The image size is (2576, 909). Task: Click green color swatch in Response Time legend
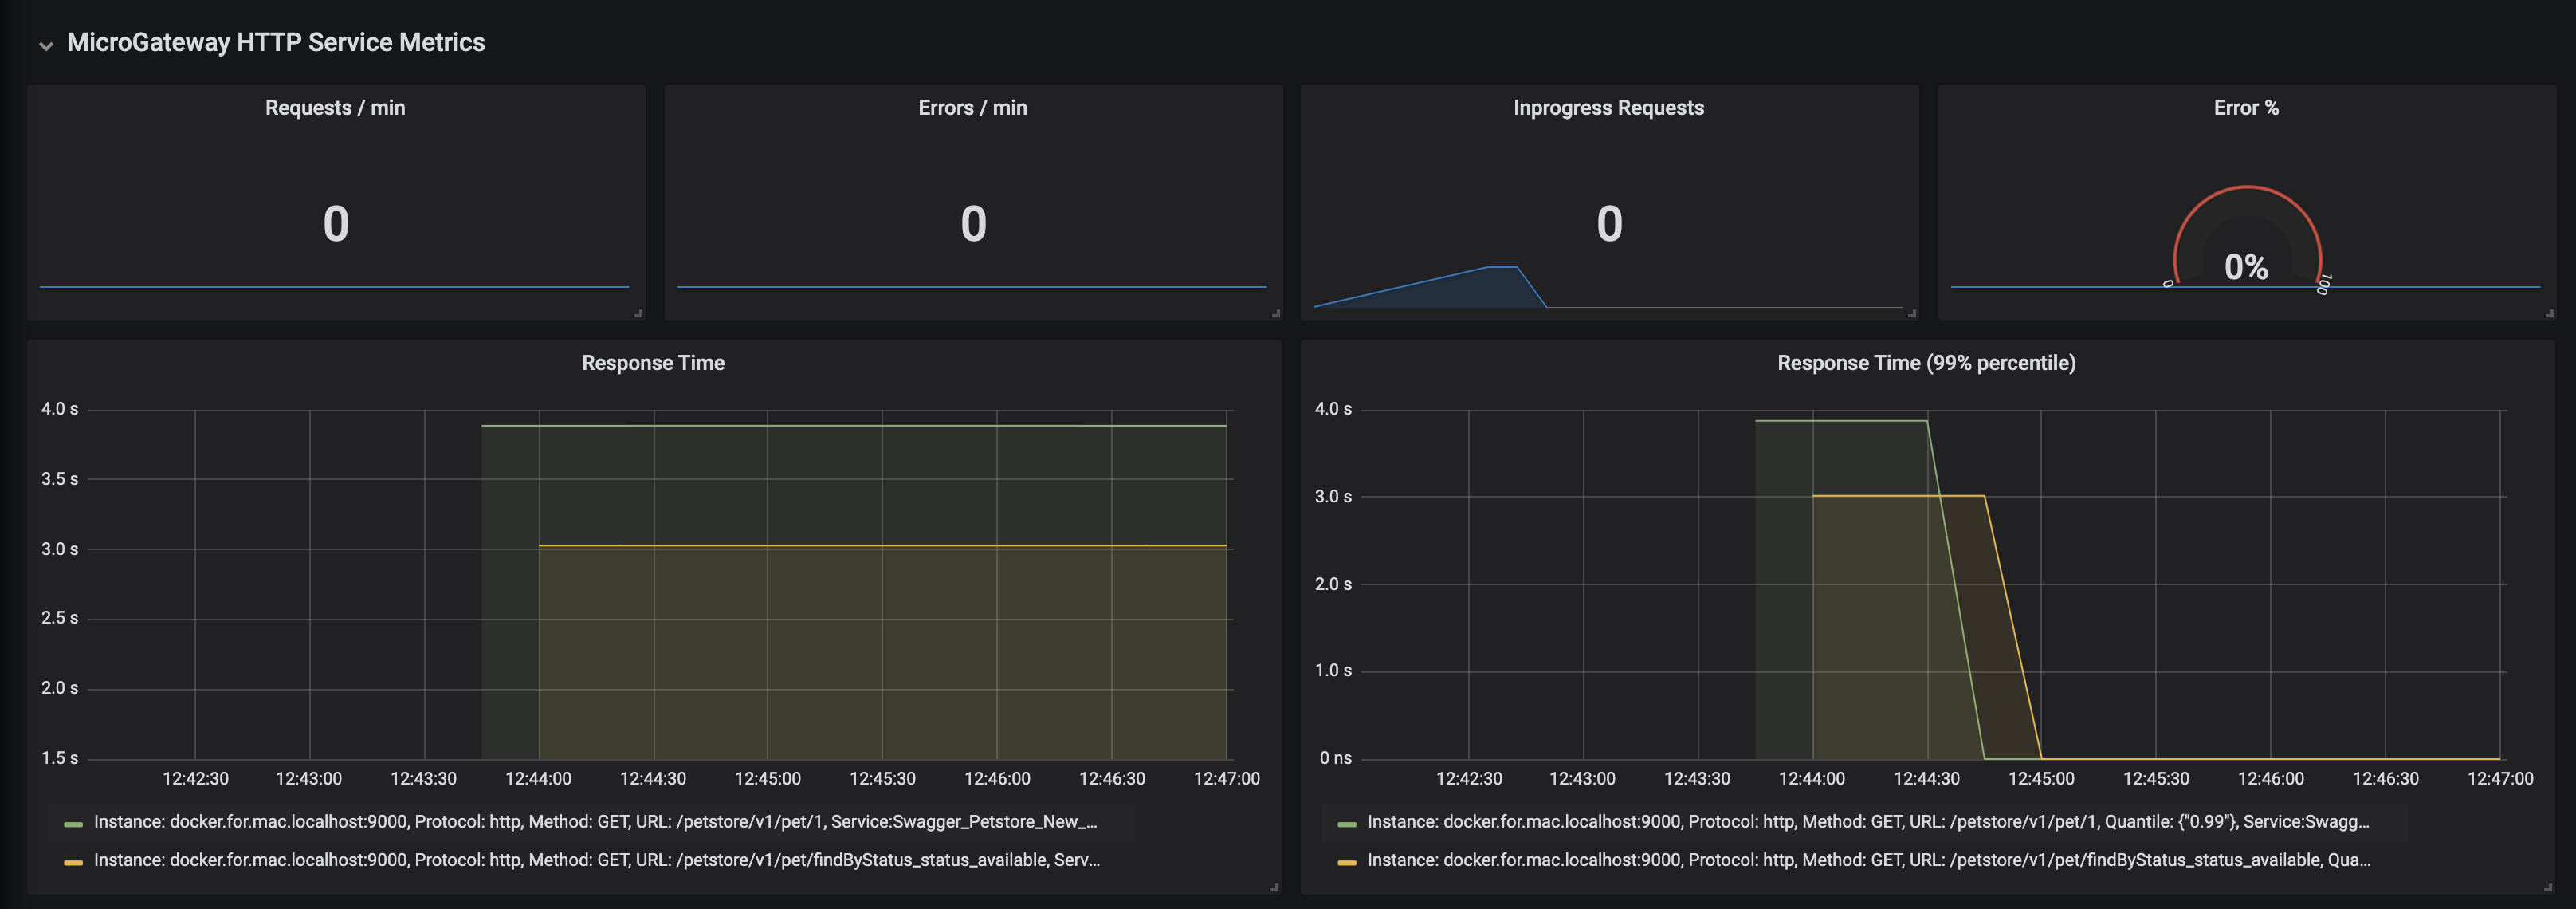pos(73,824)
